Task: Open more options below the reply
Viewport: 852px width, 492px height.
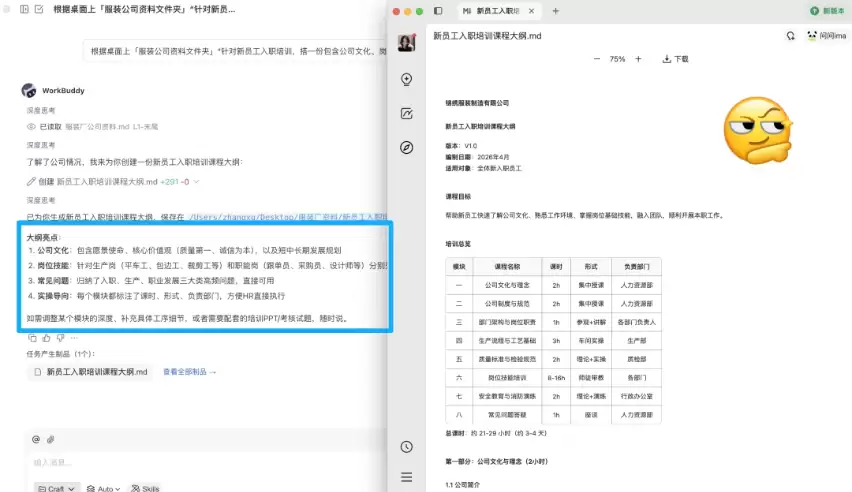Action: click(74, 338)
